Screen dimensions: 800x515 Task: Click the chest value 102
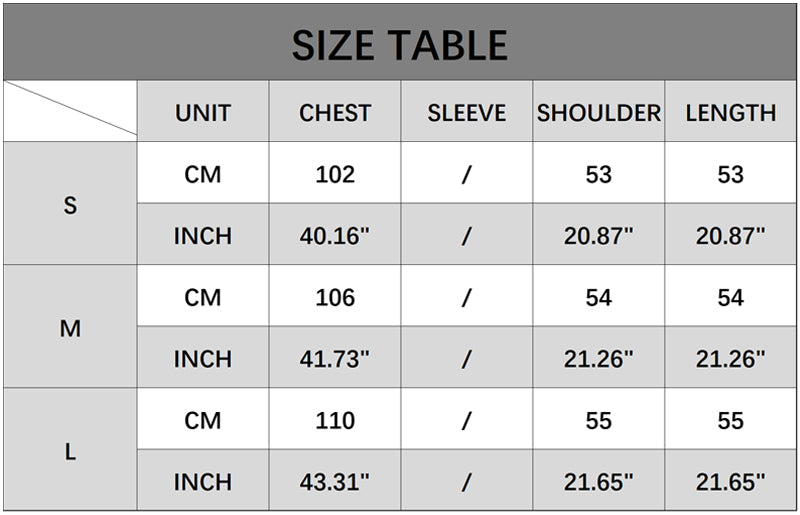(x=335, y=174)
